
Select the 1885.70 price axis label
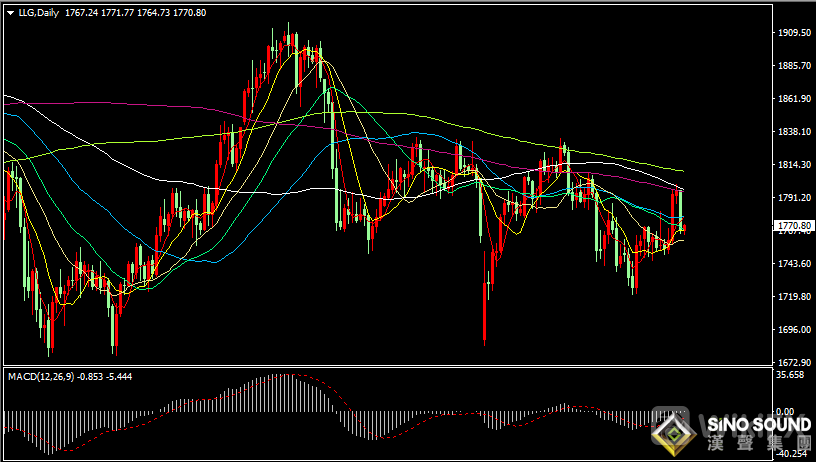(x=795, y=66)
